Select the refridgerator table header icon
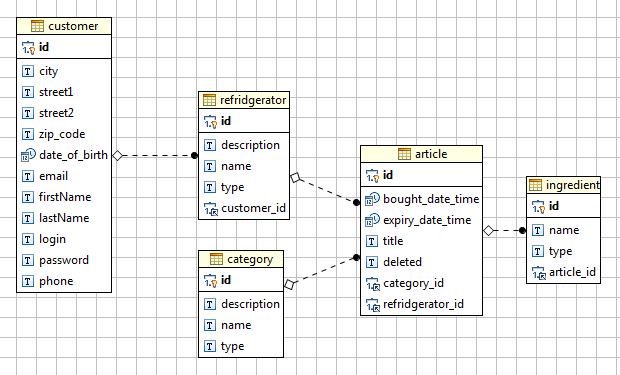The height and width of the screenshot is (375, 620). 209,100
